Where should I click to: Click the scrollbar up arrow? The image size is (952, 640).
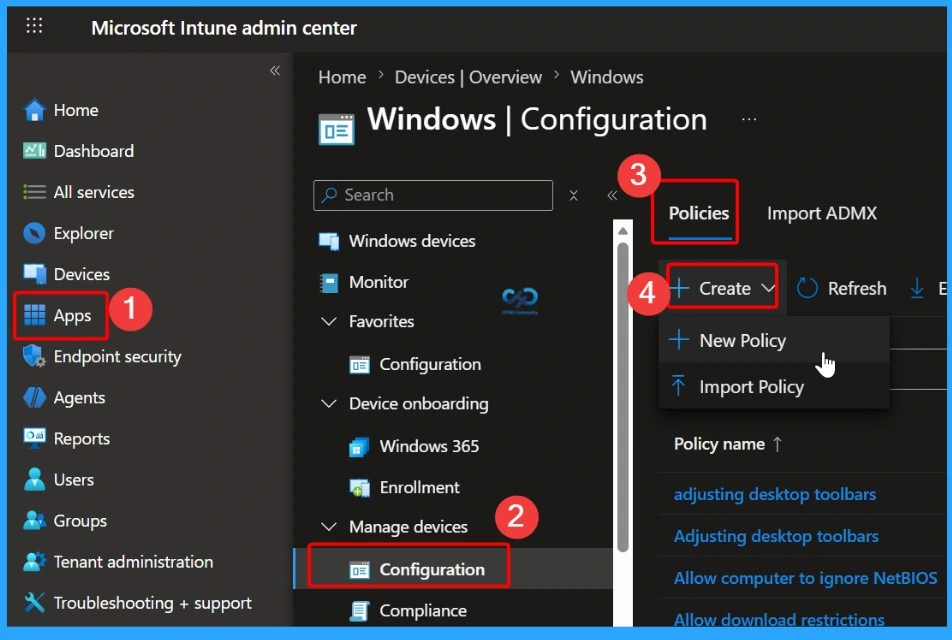click(x=622, y=231)
